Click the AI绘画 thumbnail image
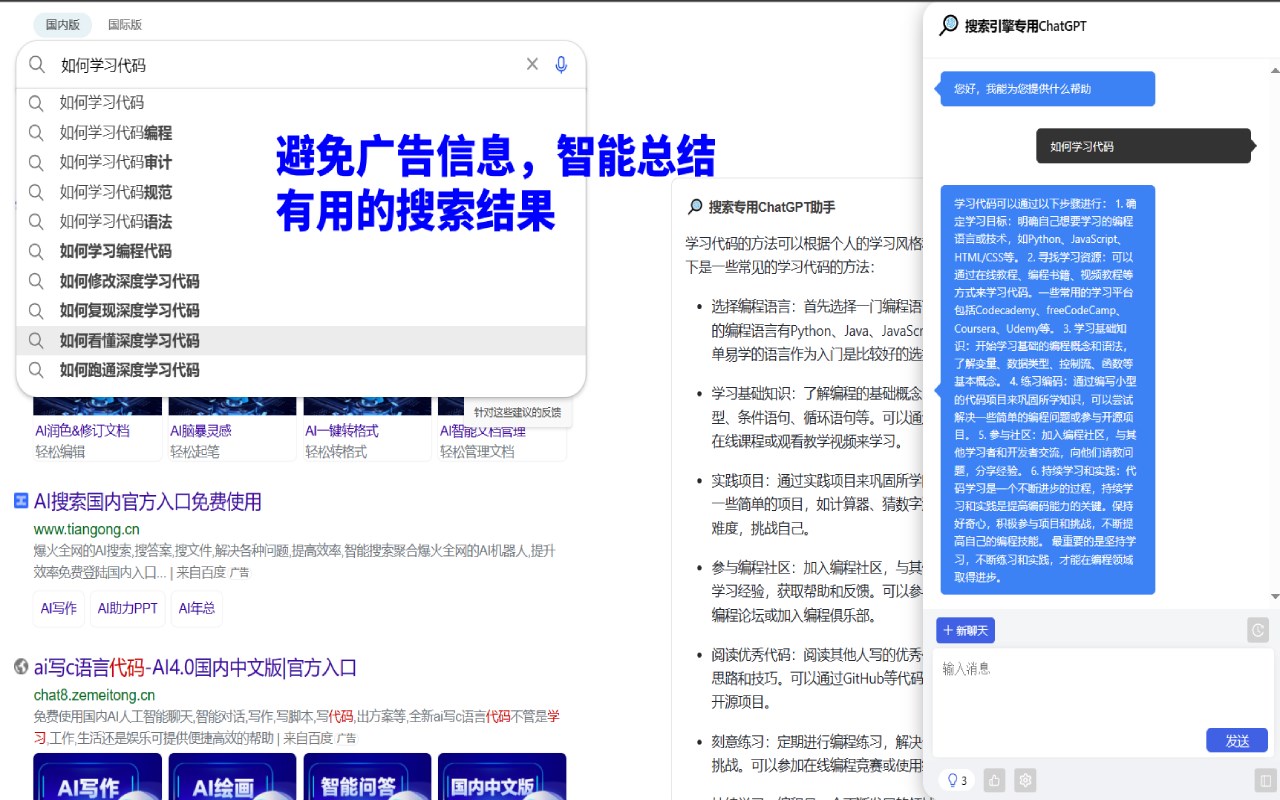Screen dimensions: 1280x800 pyautogui.click(x=232, y=777)
